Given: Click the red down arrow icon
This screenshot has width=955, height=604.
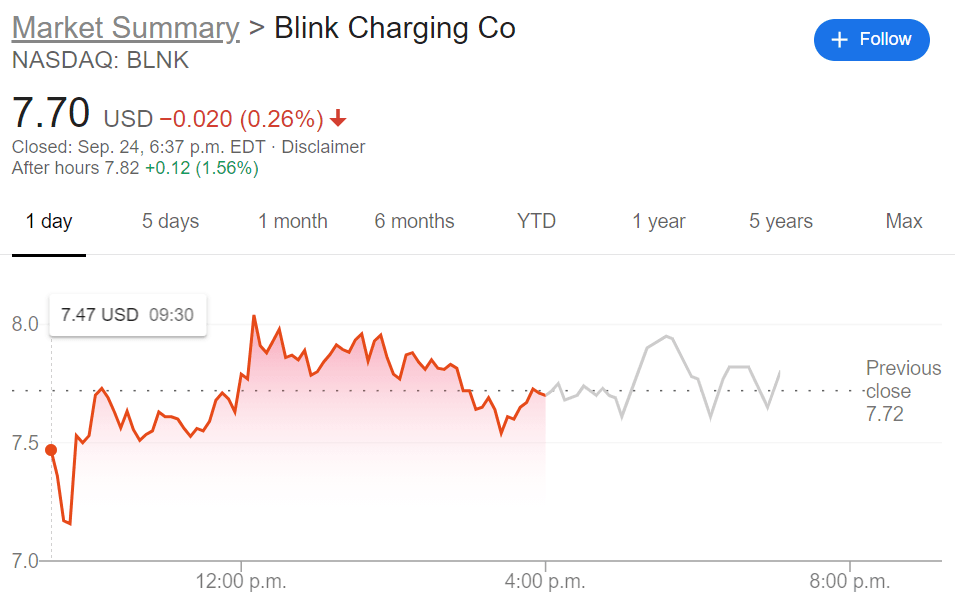Looking at the screenshot, I should click(x=338, y=119).
